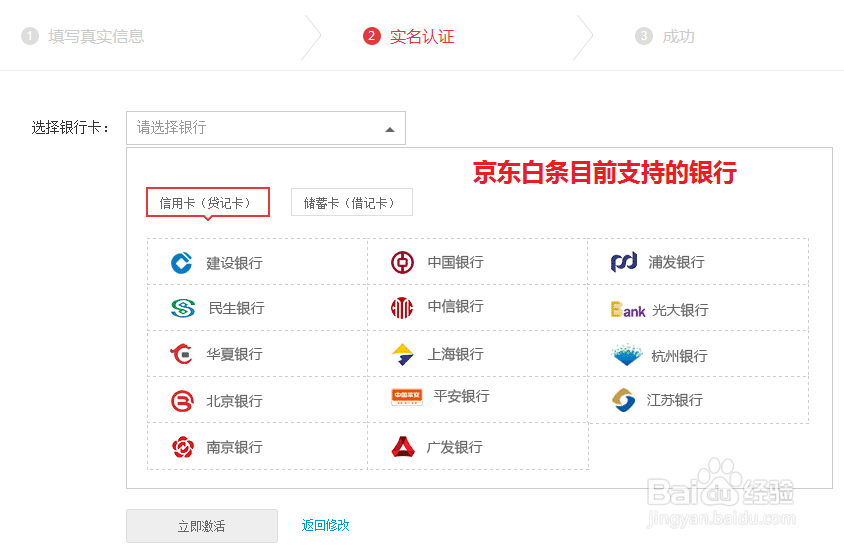Choose 南京银行 from the bank list
The height and width of the screenshot is (548, 844).
(257, 446)
